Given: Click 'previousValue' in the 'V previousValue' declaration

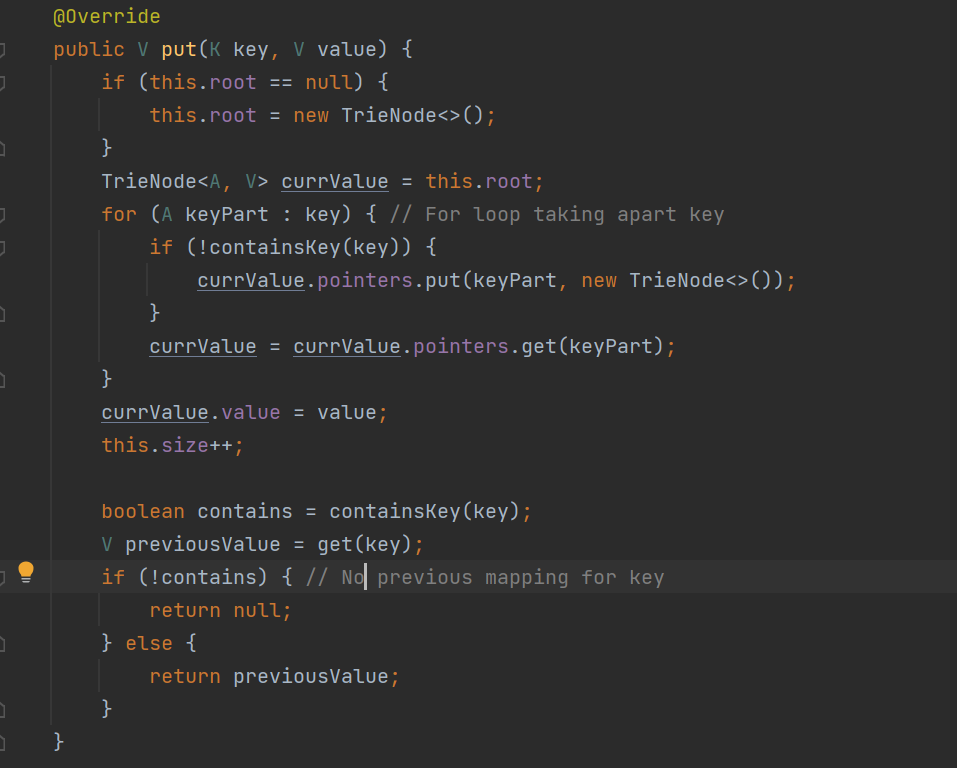Looking at the screenshot, I should click(x=203, y=544).
